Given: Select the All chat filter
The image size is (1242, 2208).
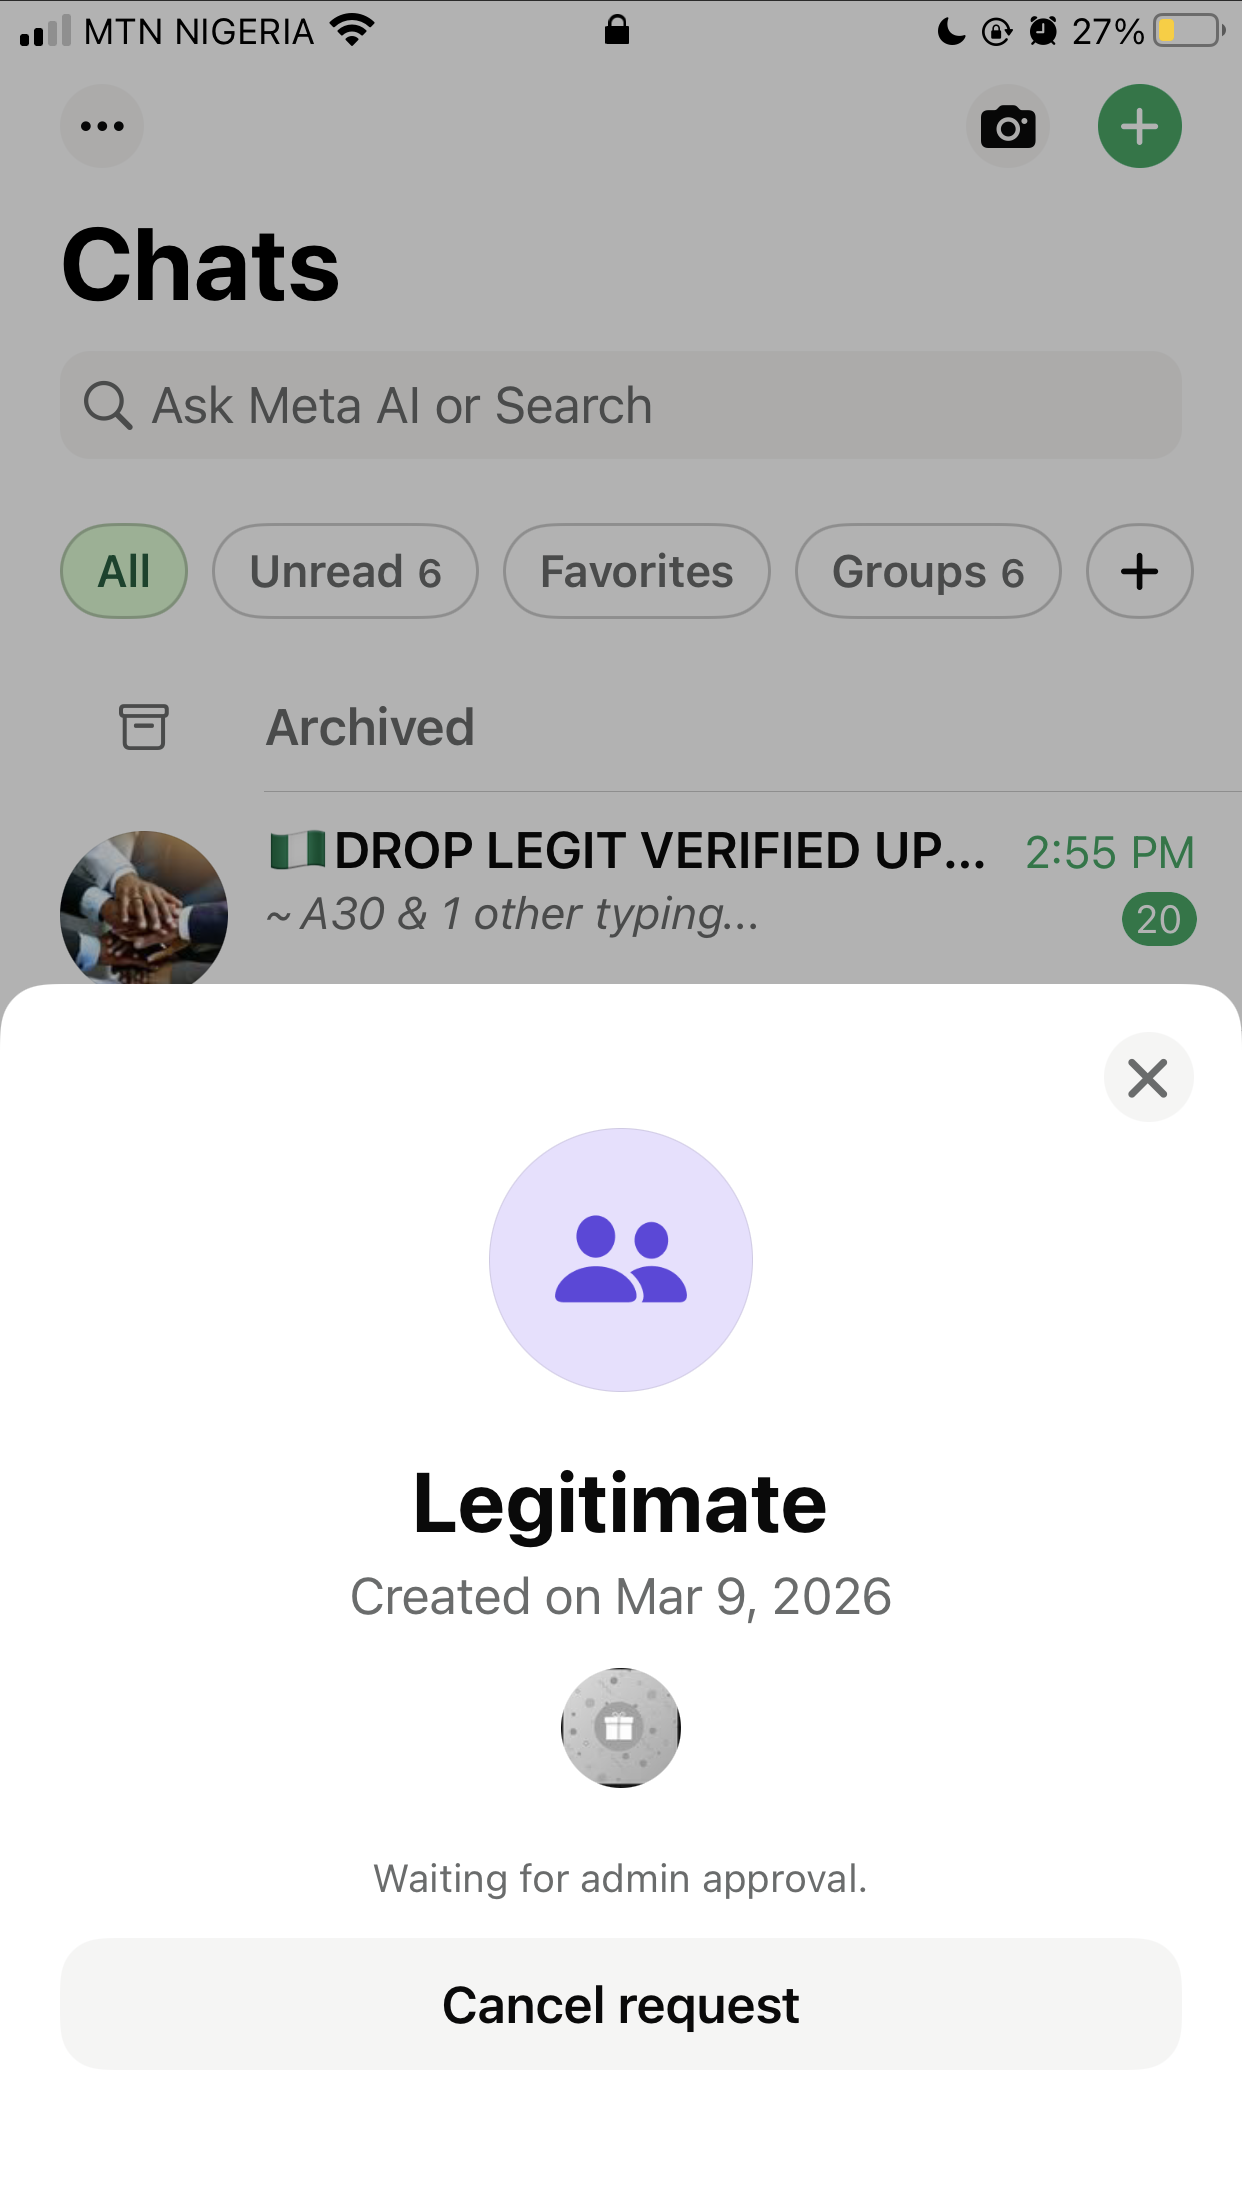Looking at the screenshot, I should pos(124,572).
